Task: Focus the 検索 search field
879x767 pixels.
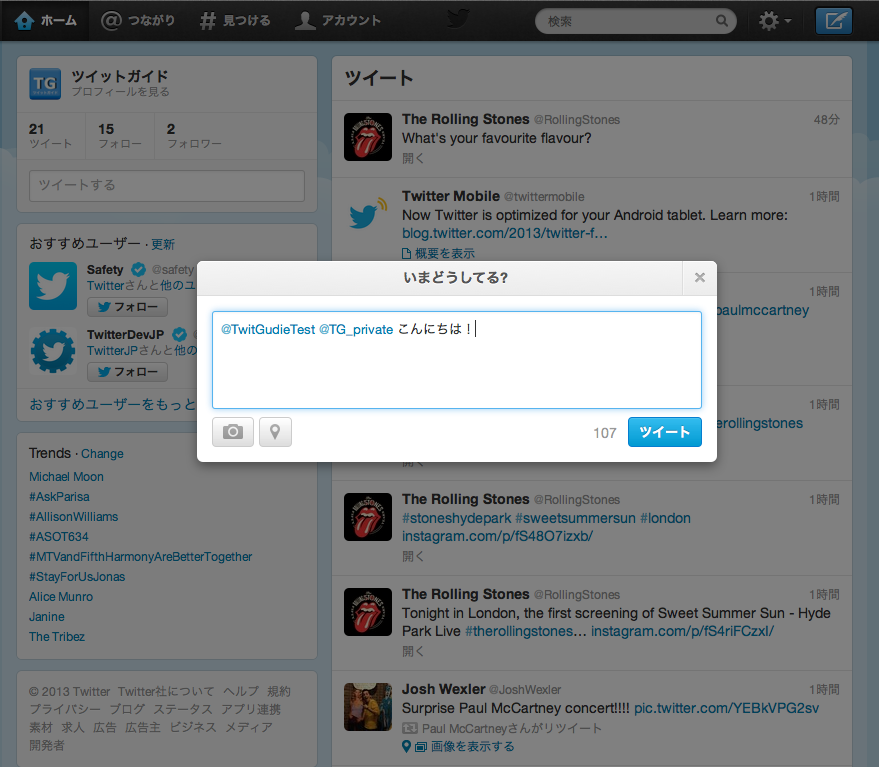Action: [x=636, y=21]
